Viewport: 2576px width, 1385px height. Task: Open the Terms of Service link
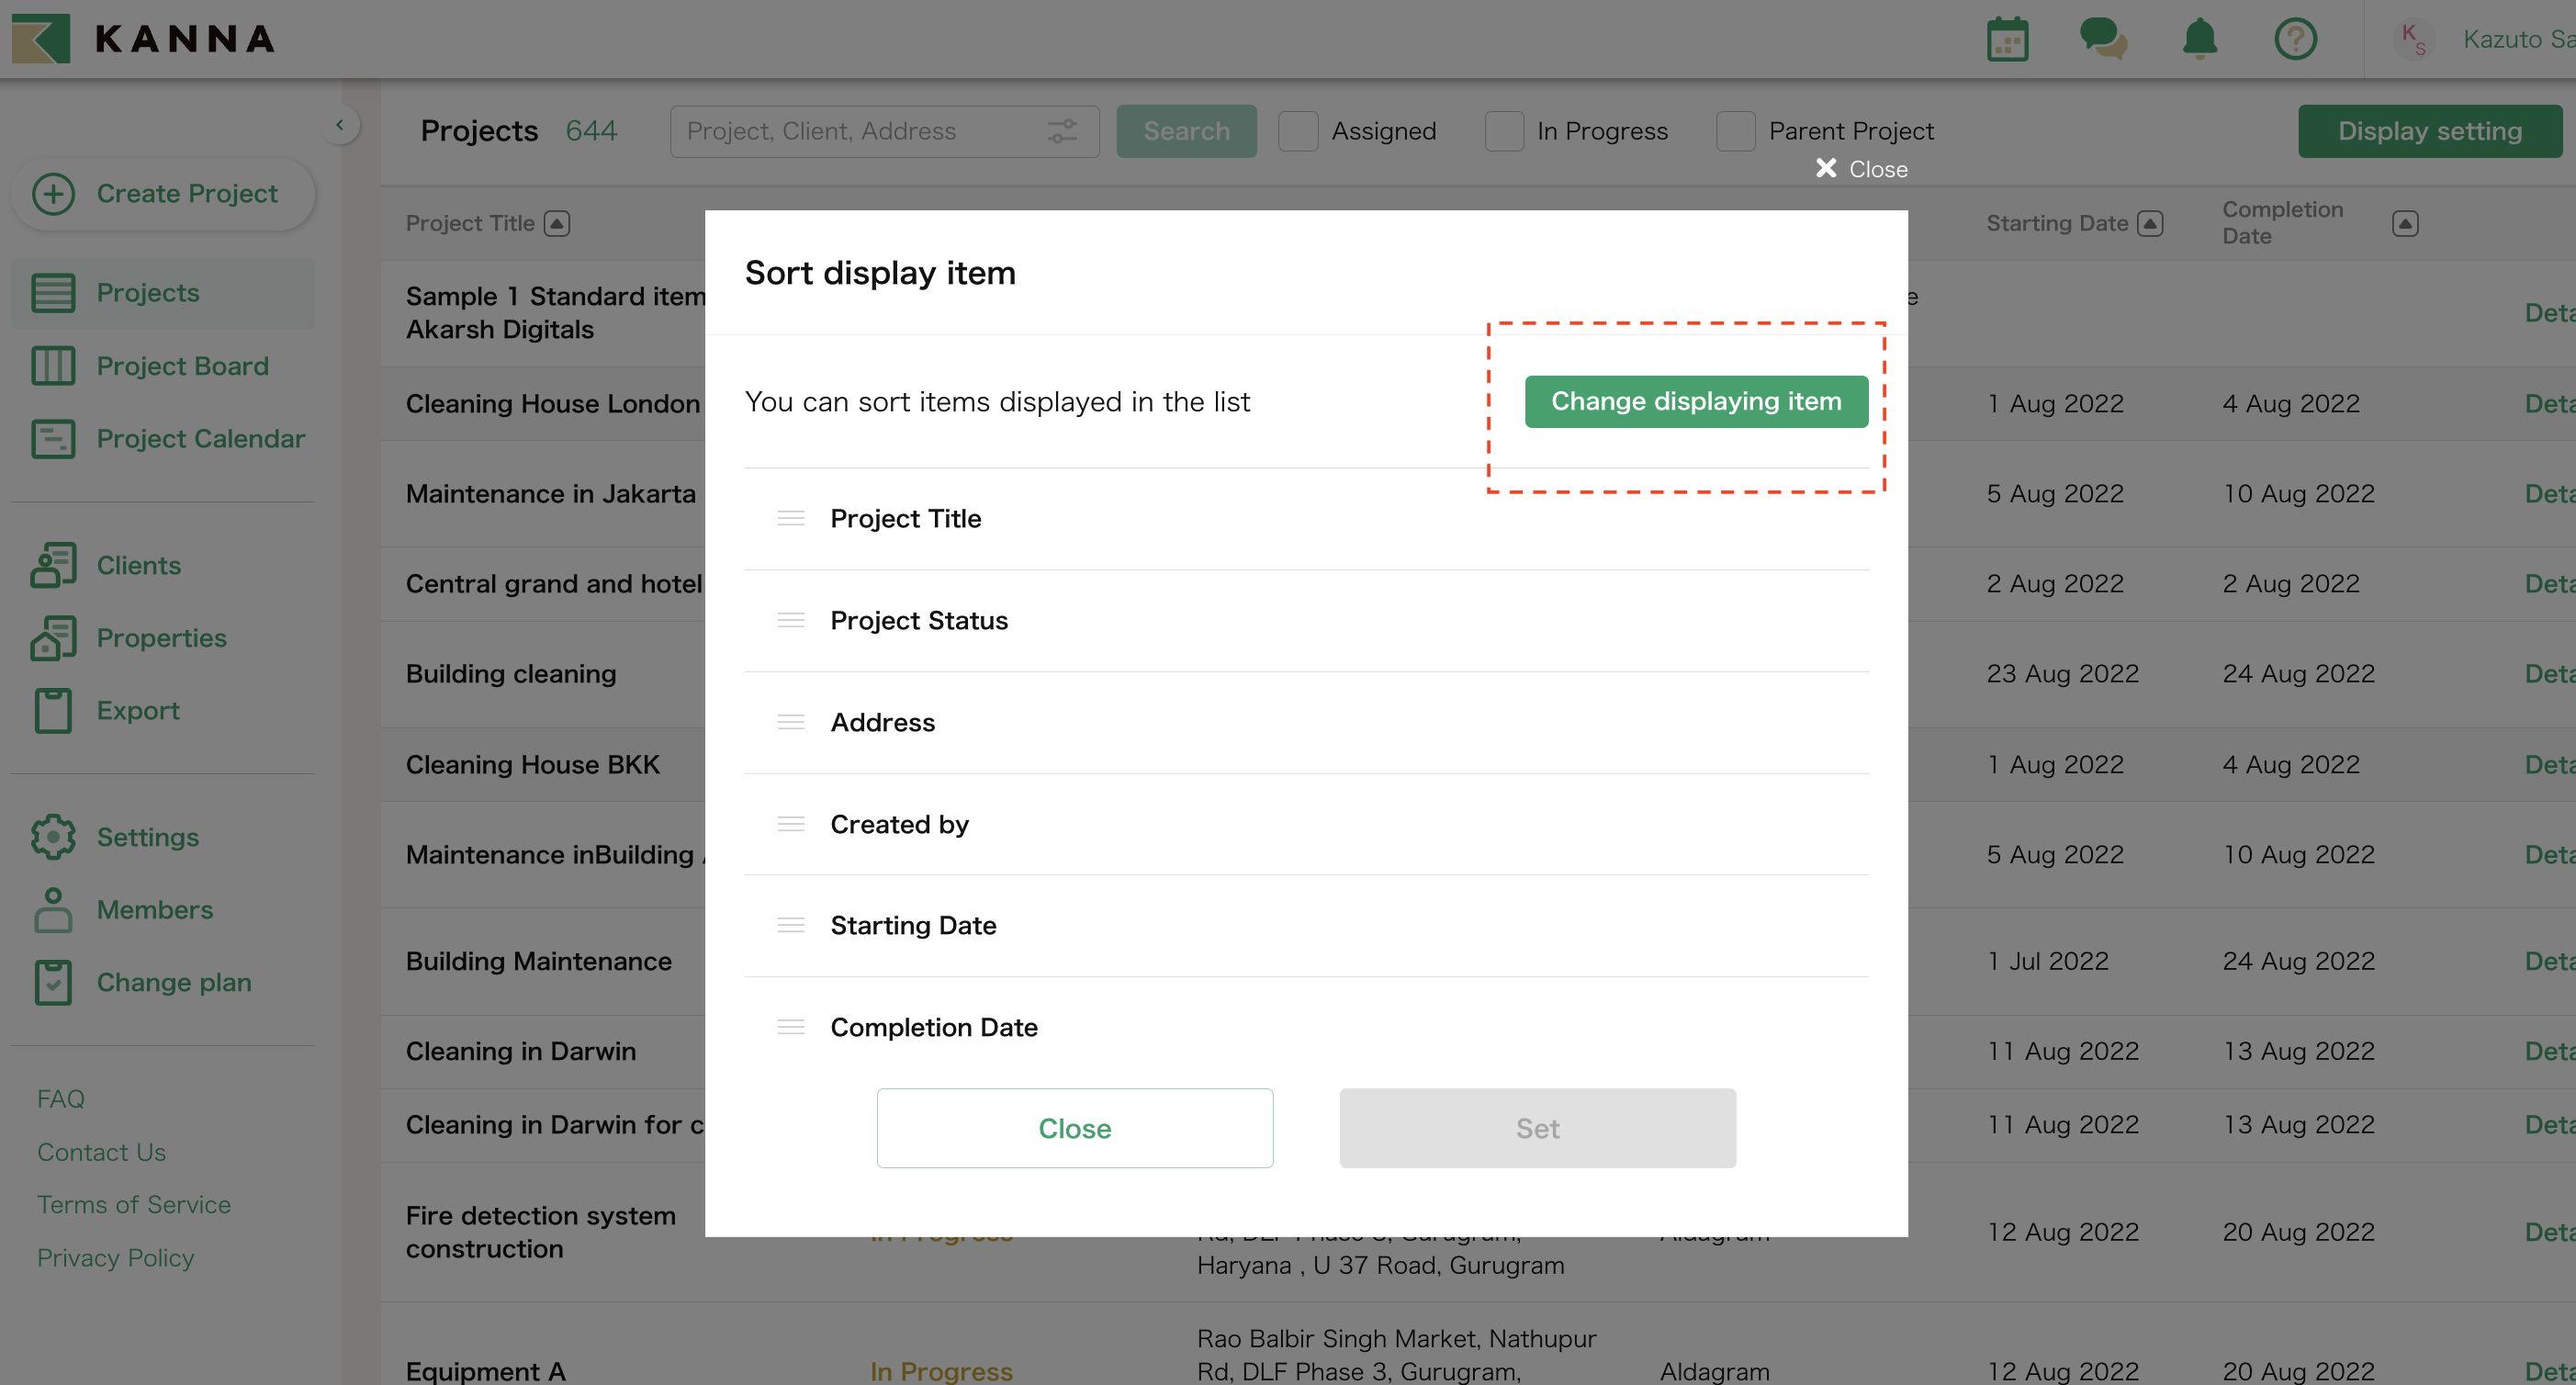[134, 1204]
